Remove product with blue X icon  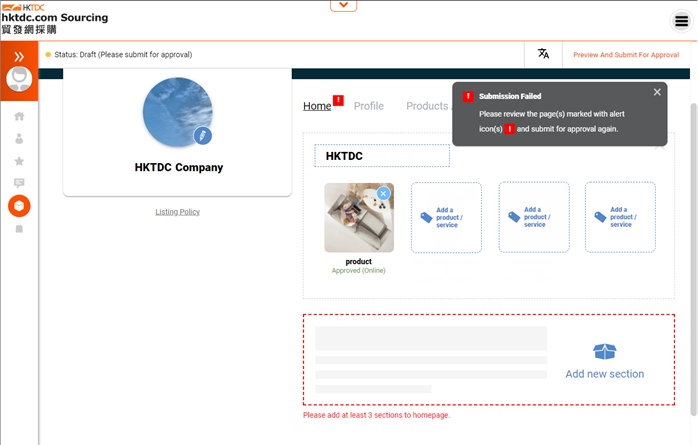coord(383,193)
